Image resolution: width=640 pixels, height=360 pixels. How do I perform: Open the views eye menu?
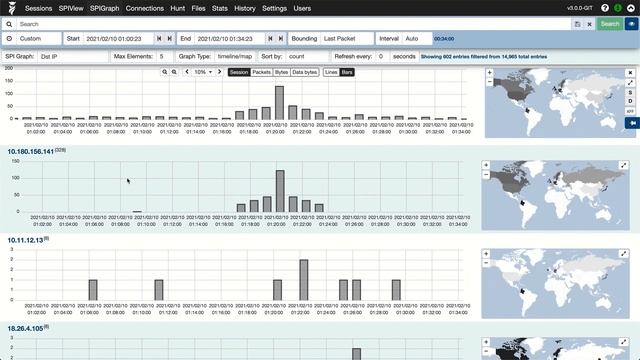631,24
